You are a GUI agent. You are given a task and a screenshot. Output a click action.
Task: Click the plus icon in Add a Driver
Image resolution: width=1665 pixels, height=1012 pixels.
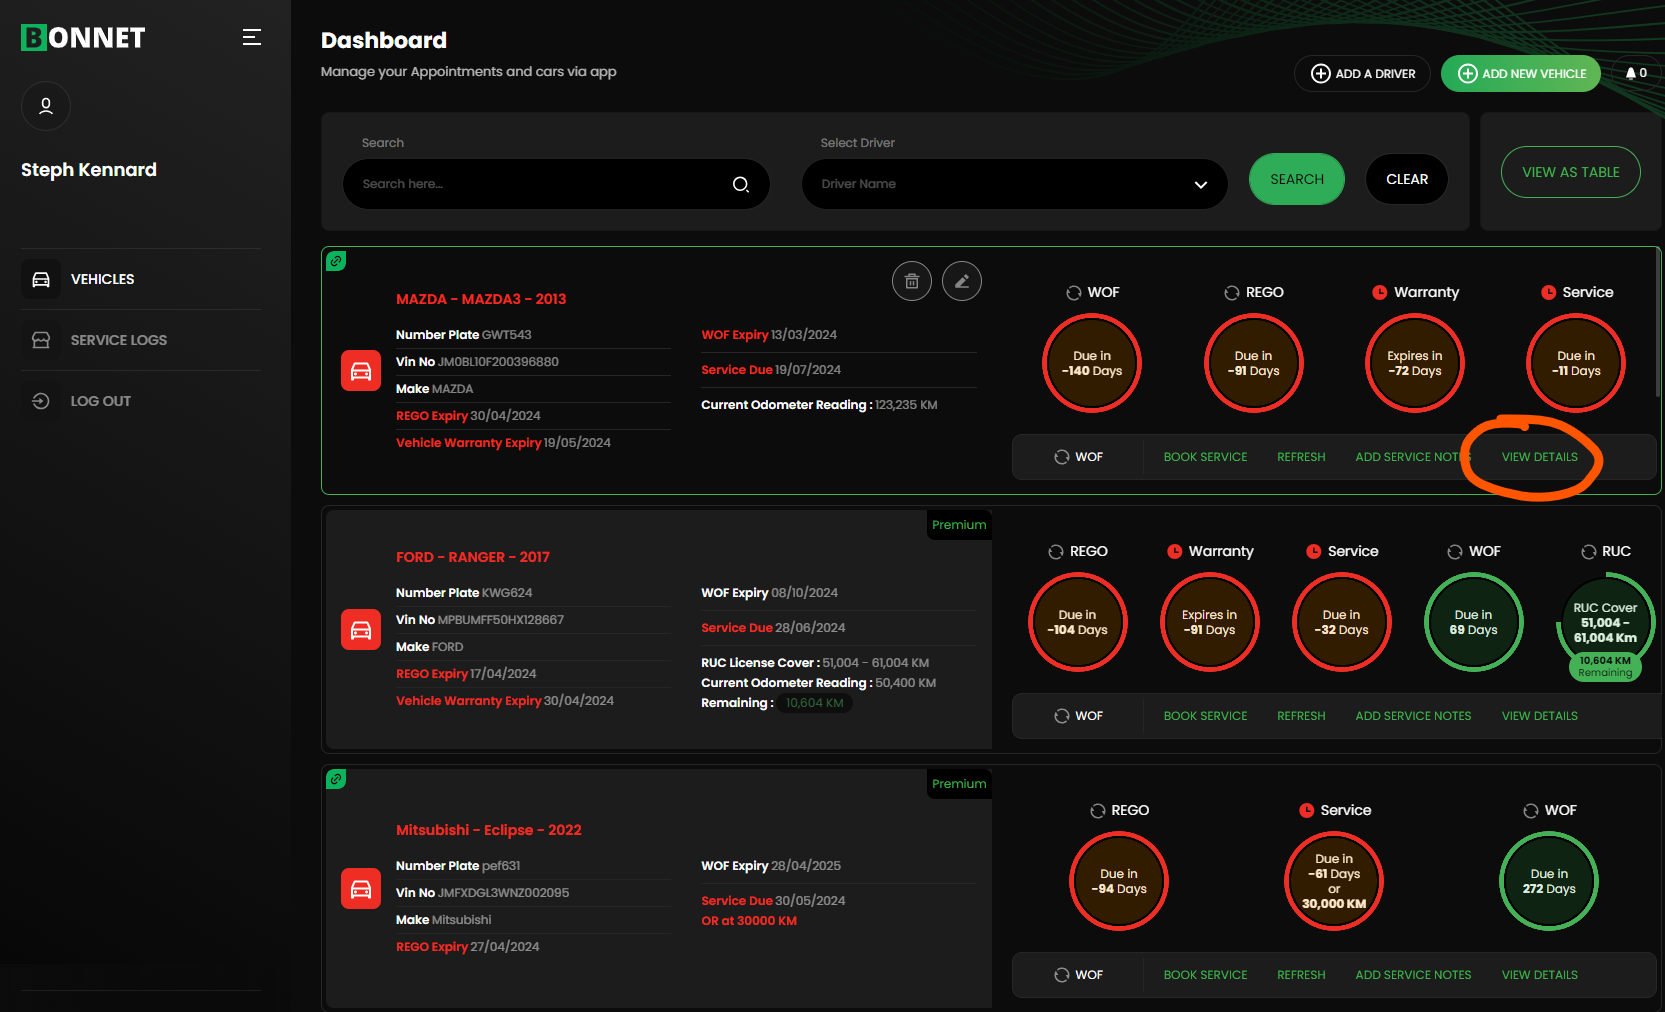(x=1321, y=73)
